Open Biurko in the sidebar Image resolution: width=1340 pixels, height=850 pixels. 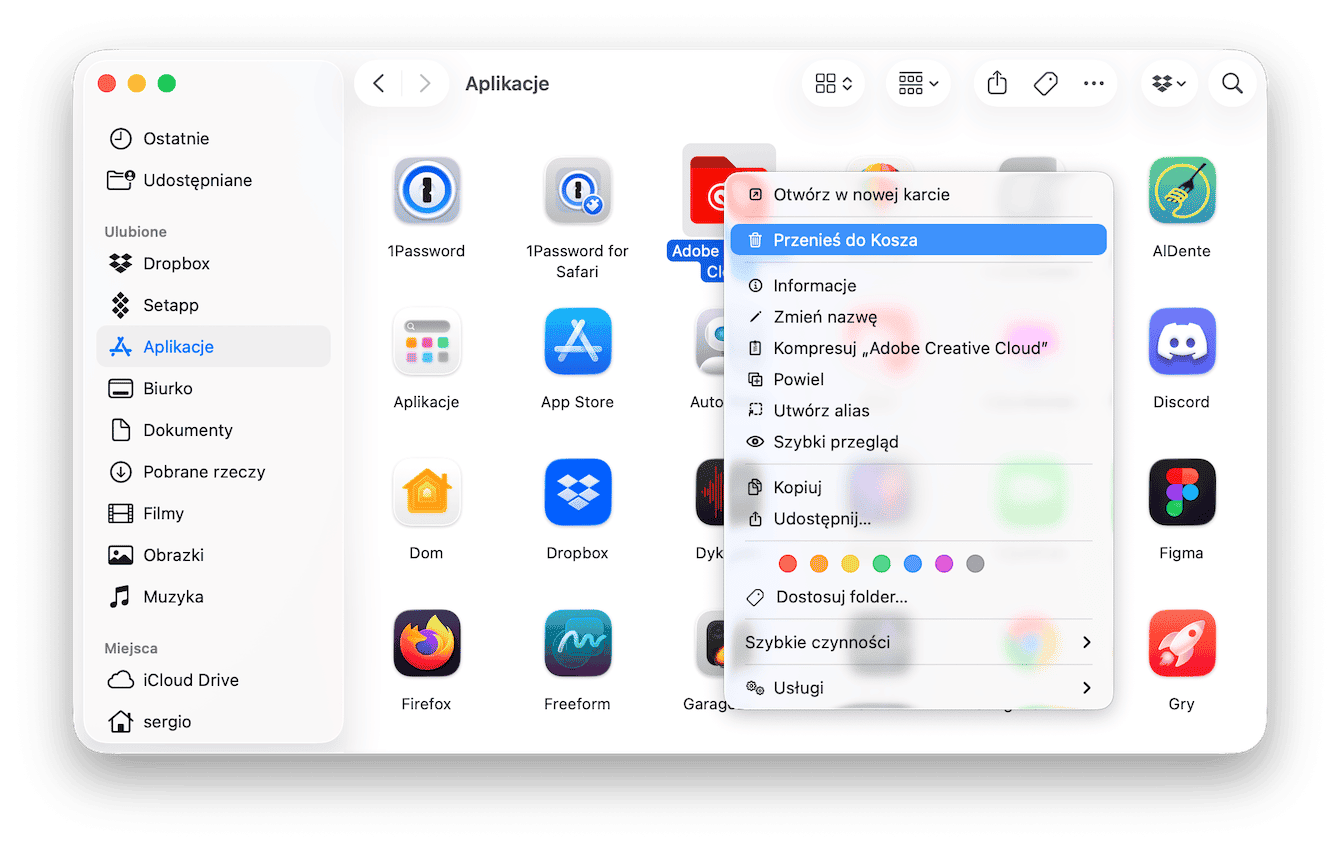point(214,388)
